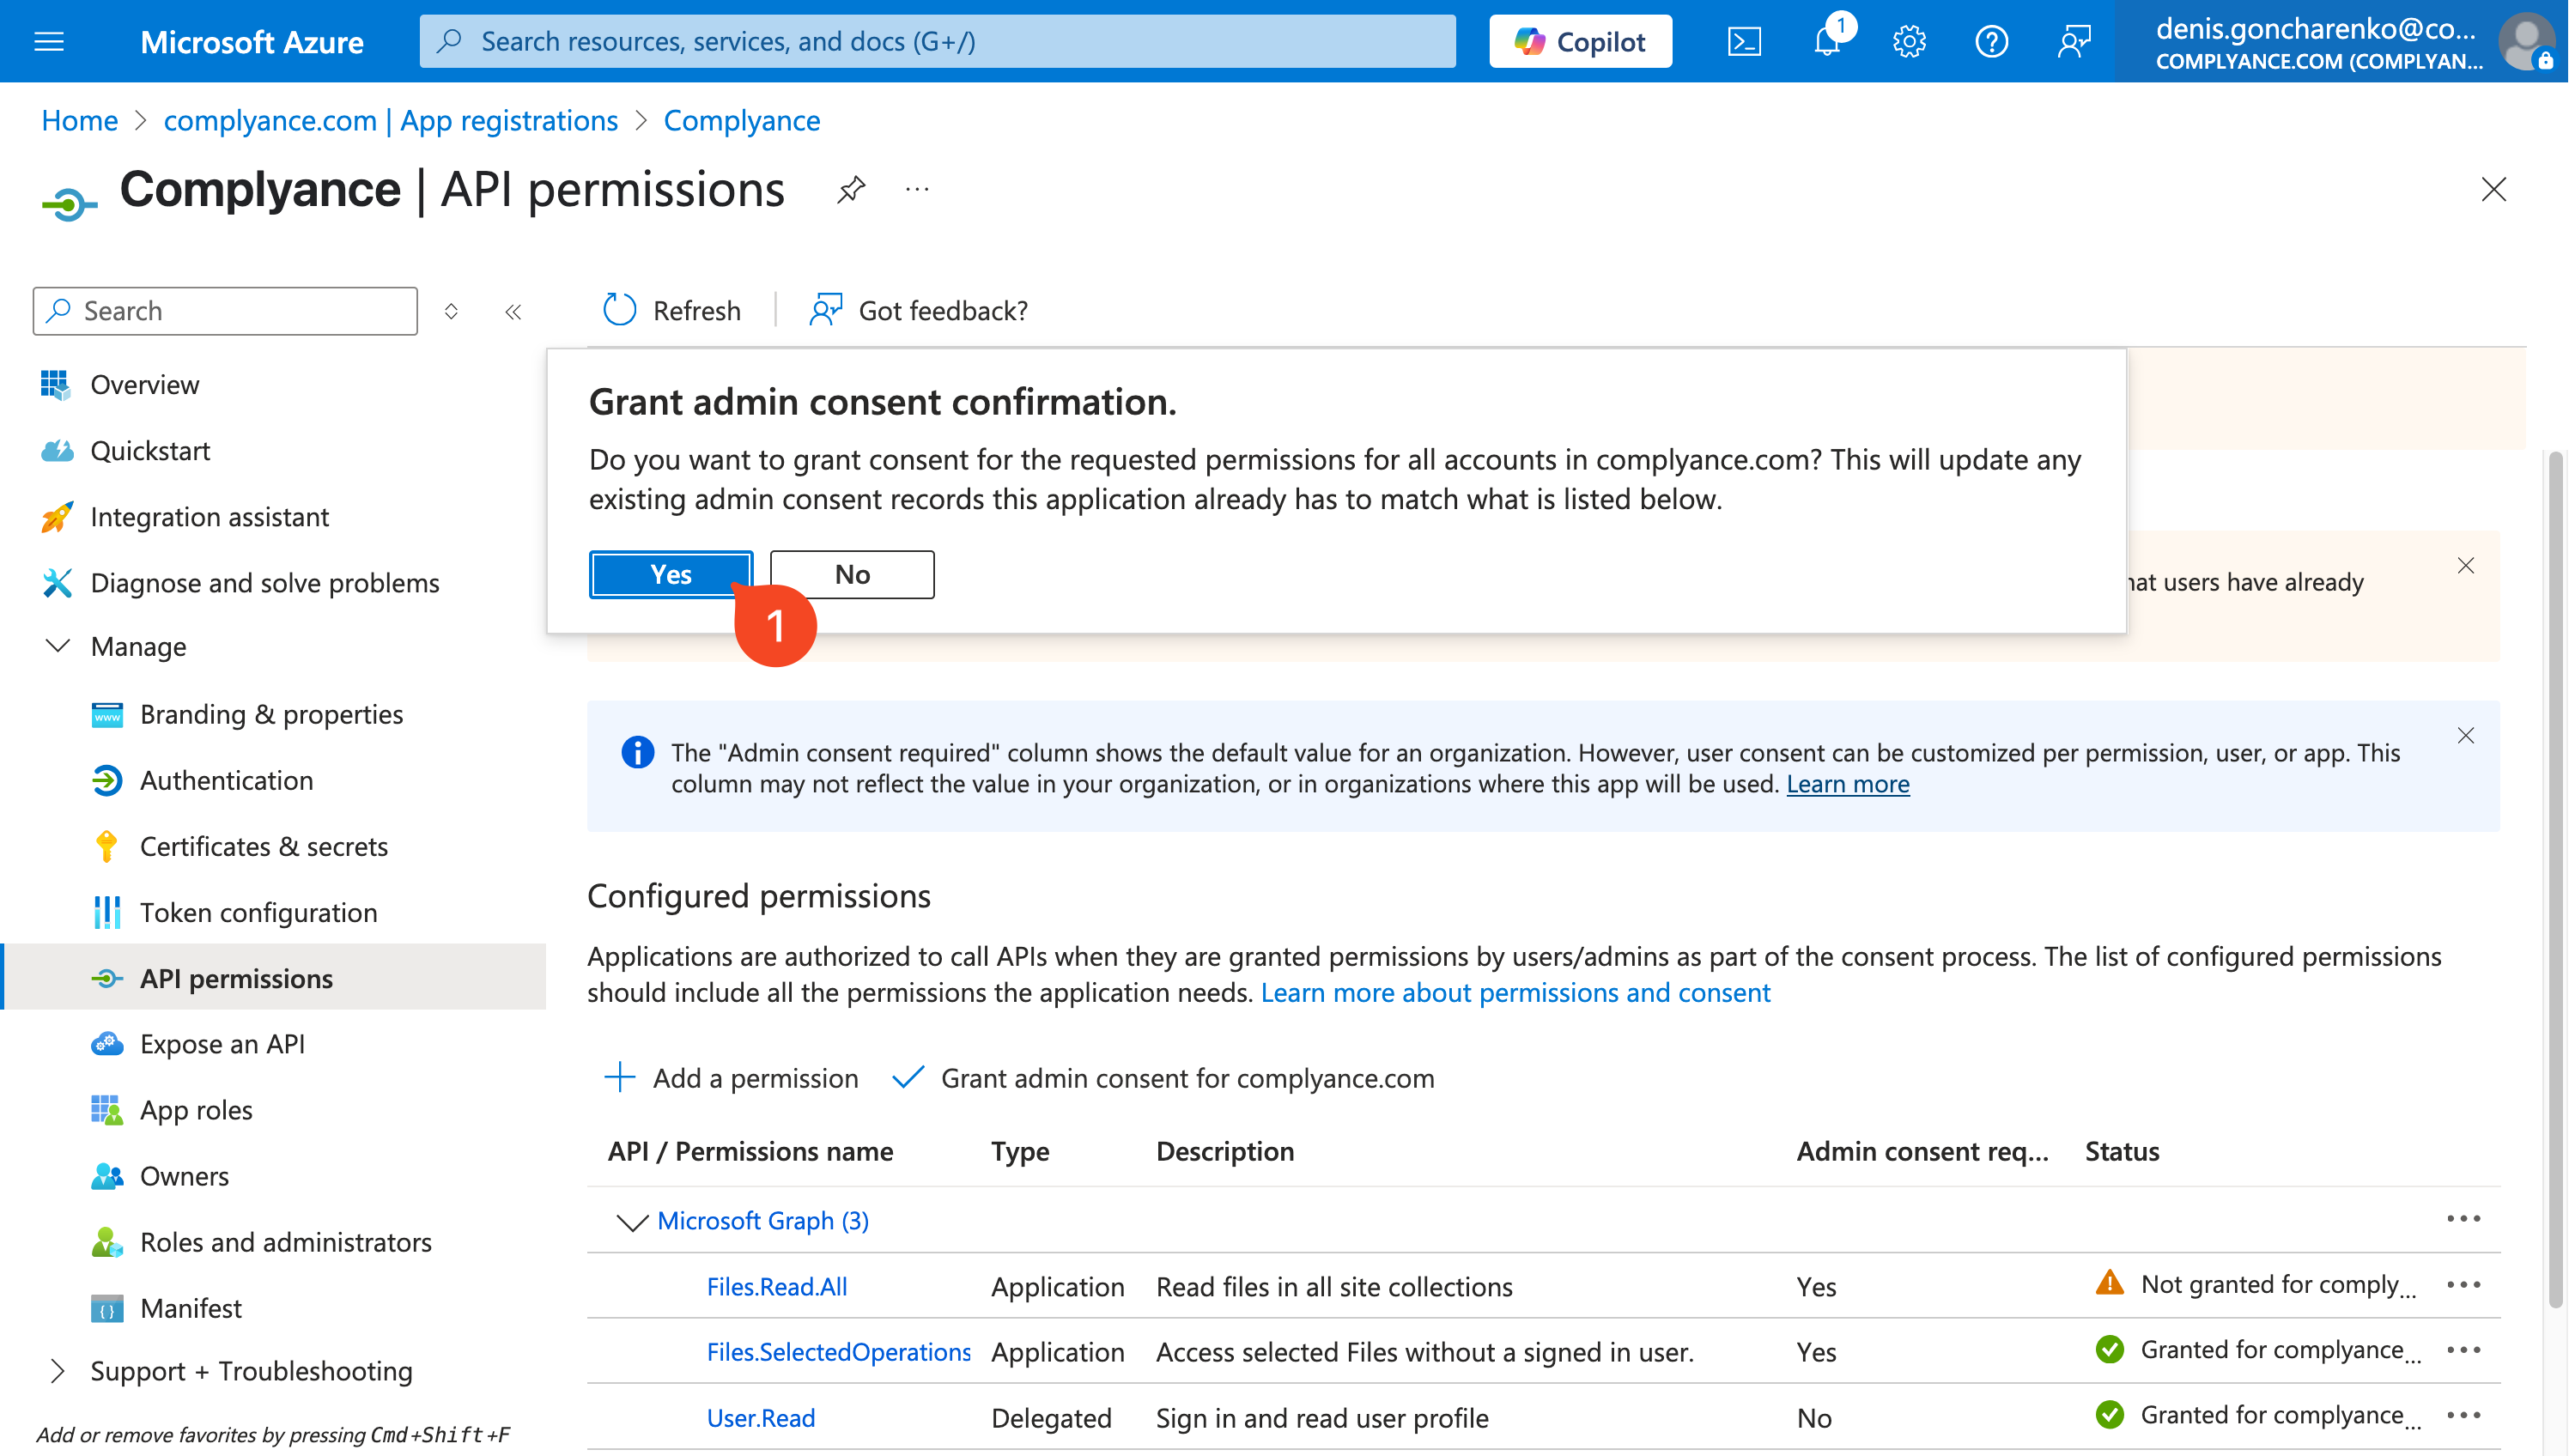Click the page vertical scrollbar
The height and width of the screenshot is (1456, 2569).
point(2556,880)
